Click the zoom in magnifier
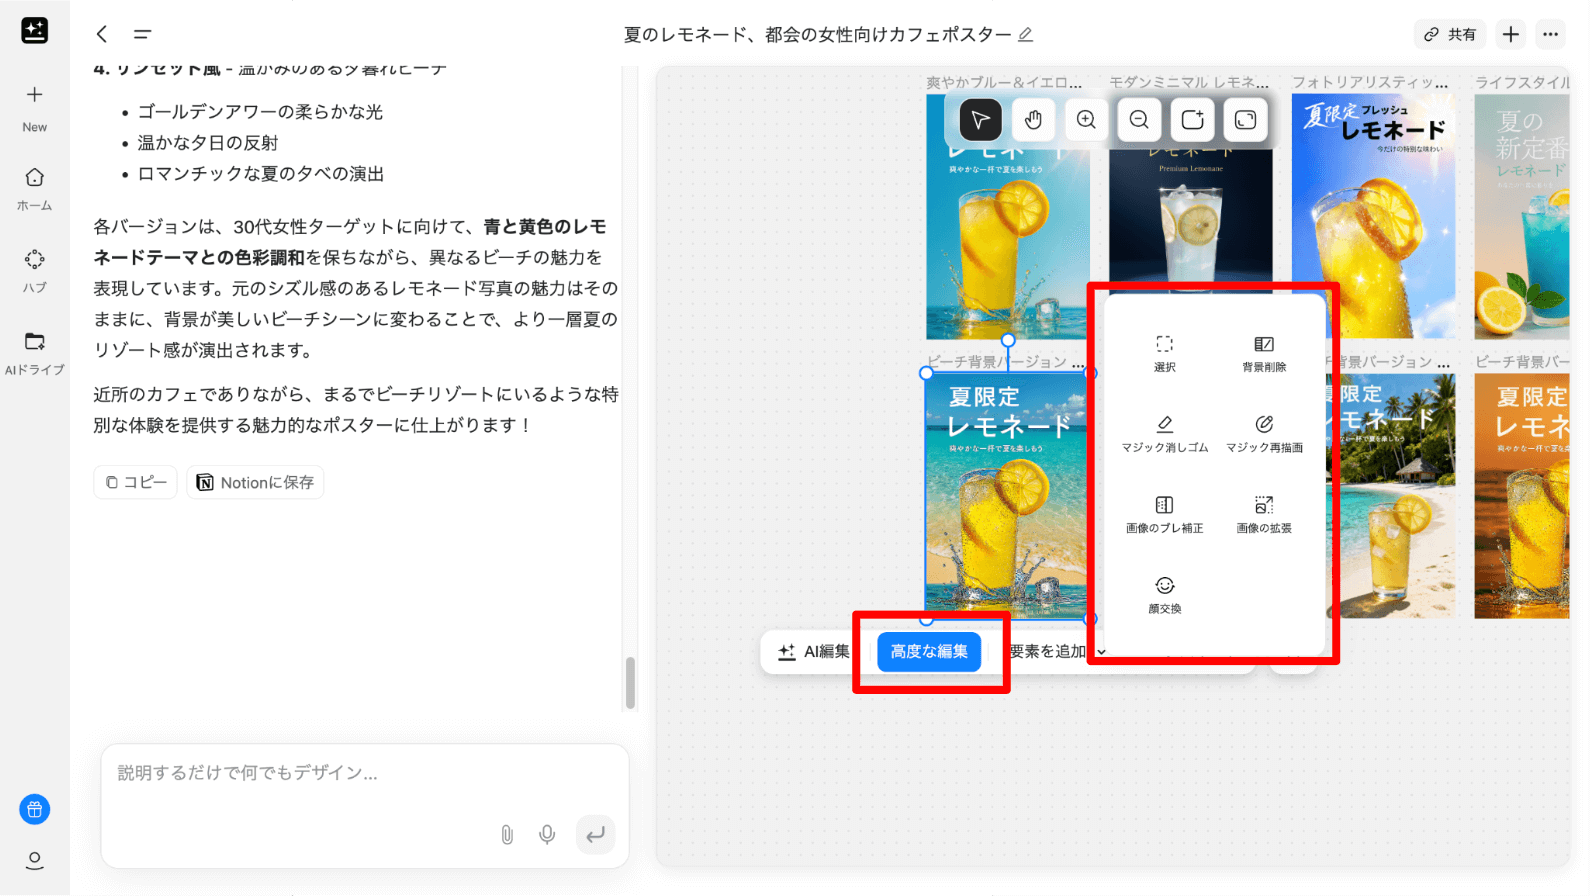 [x=1086, y=120]
